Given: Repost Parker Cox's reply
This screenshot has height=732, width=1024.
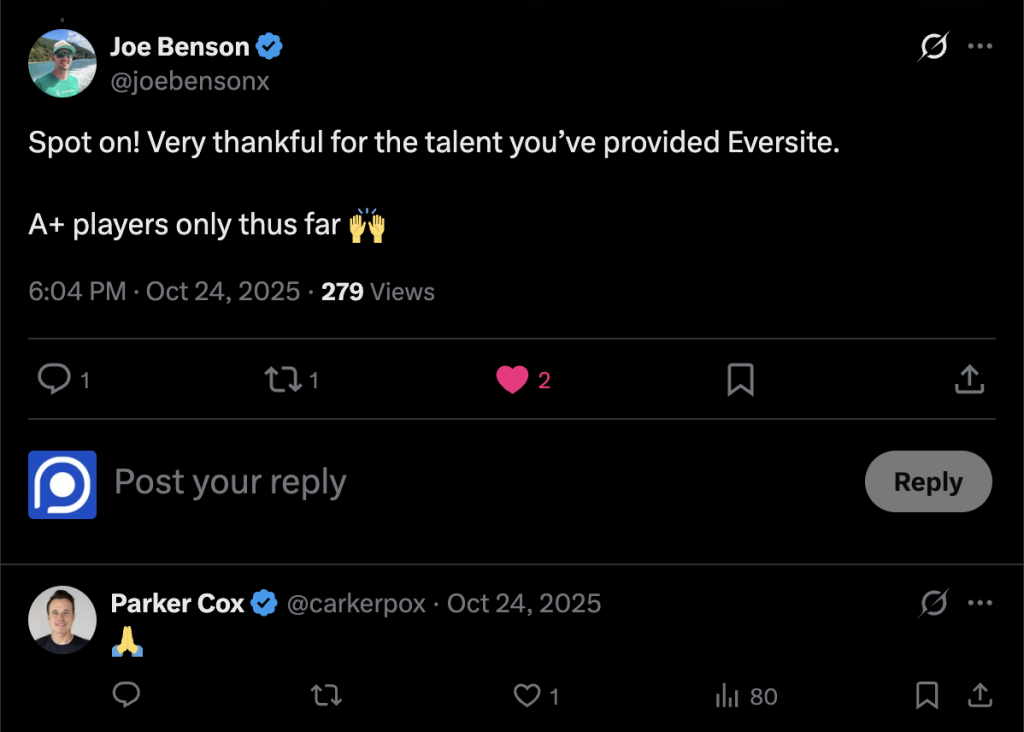Looking at the screenshot, I should [326, 696].
